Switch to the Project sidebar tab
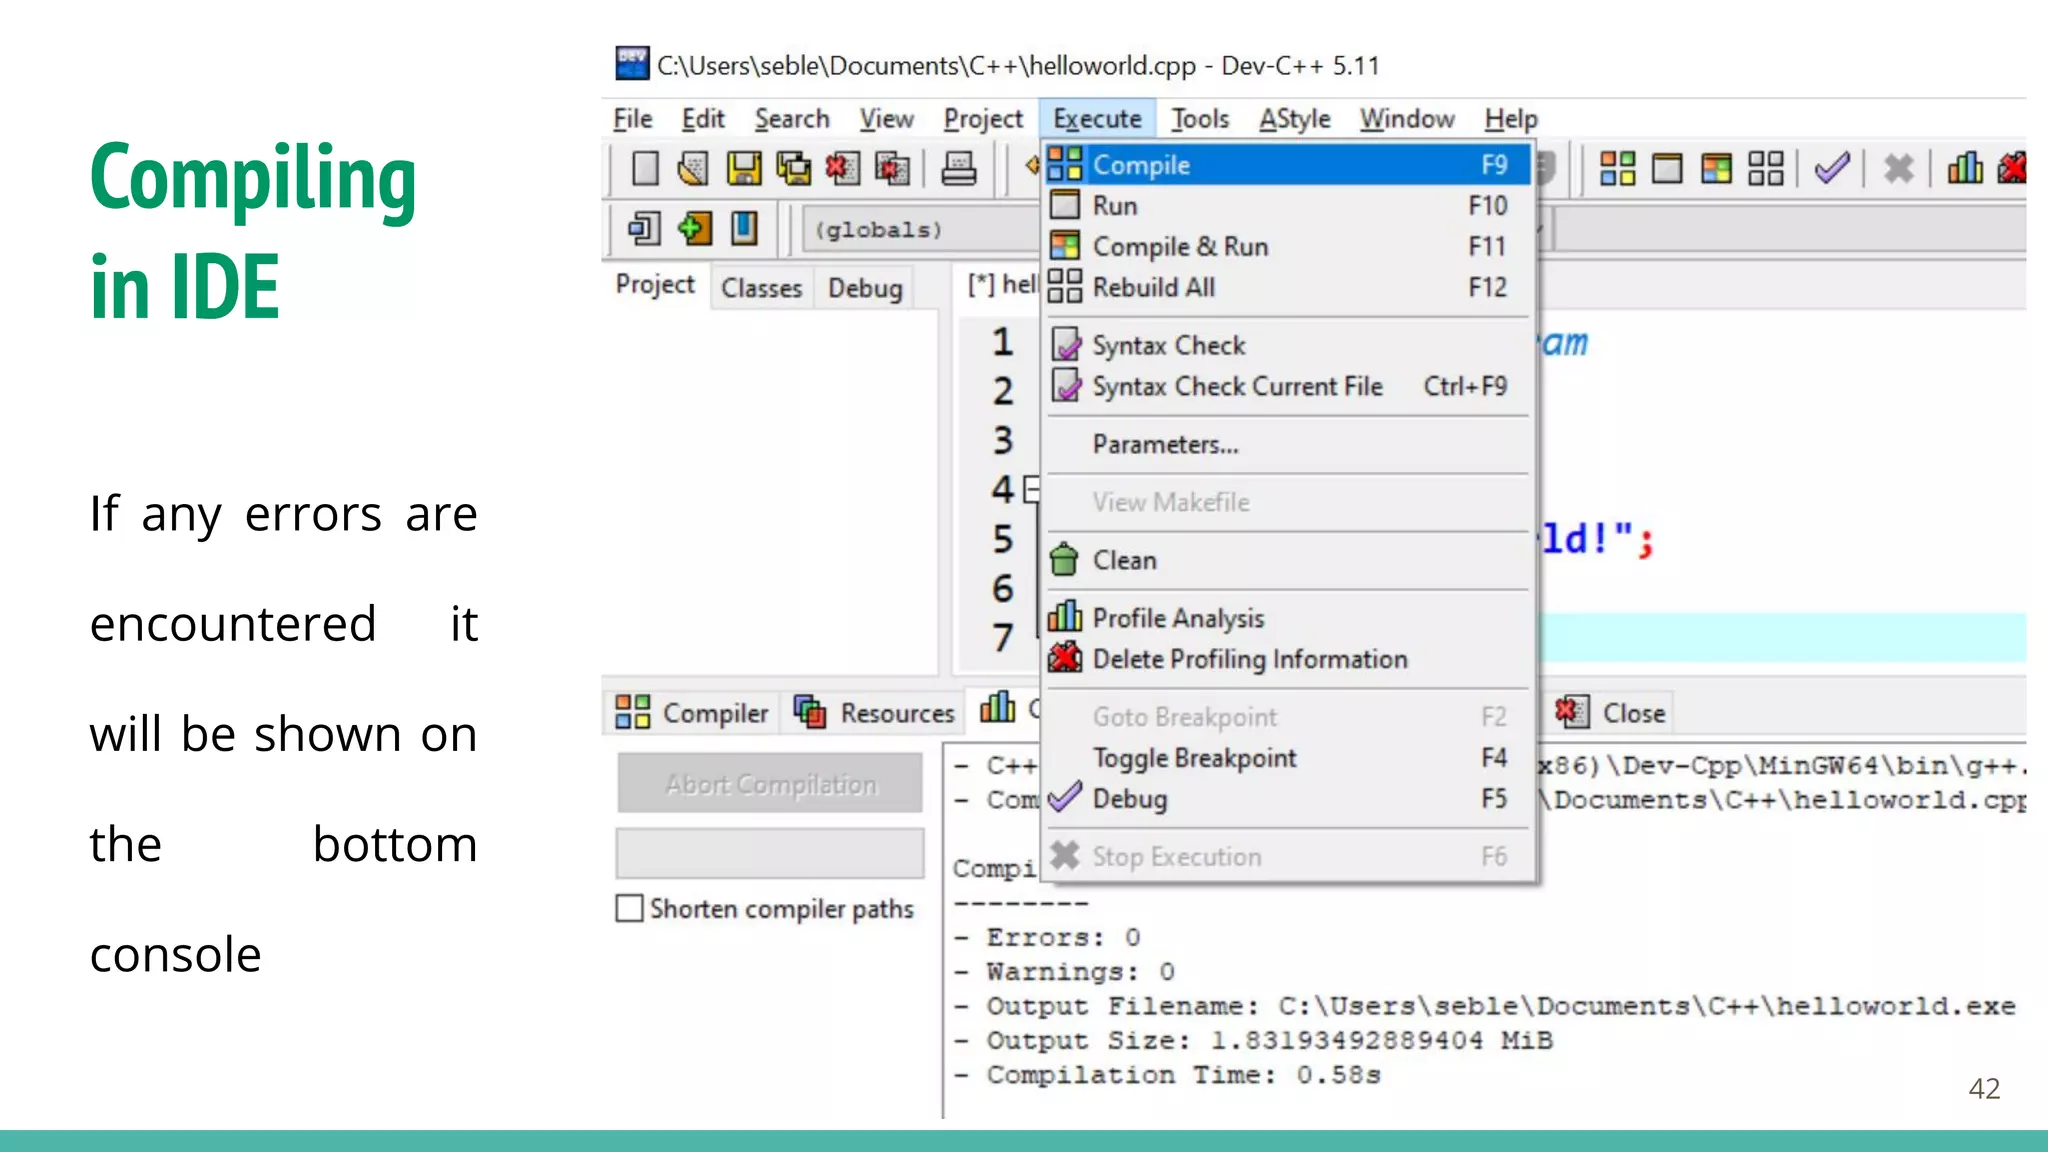 pyautogui.click(x=655, y=285)
